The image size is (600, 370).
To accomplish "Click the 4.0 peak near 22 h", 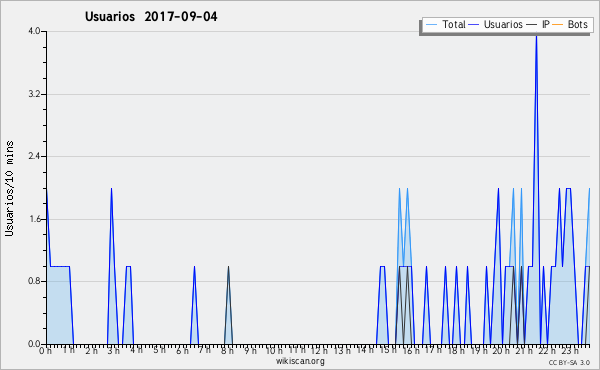I will coord(536,36).
